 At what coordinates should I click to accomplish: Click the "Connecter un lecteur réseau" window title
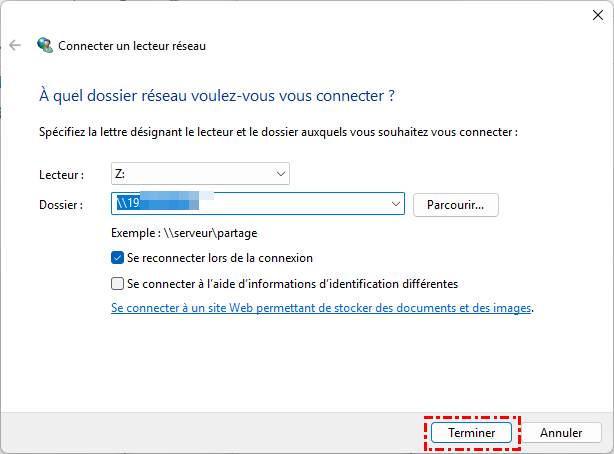(133, 45)
